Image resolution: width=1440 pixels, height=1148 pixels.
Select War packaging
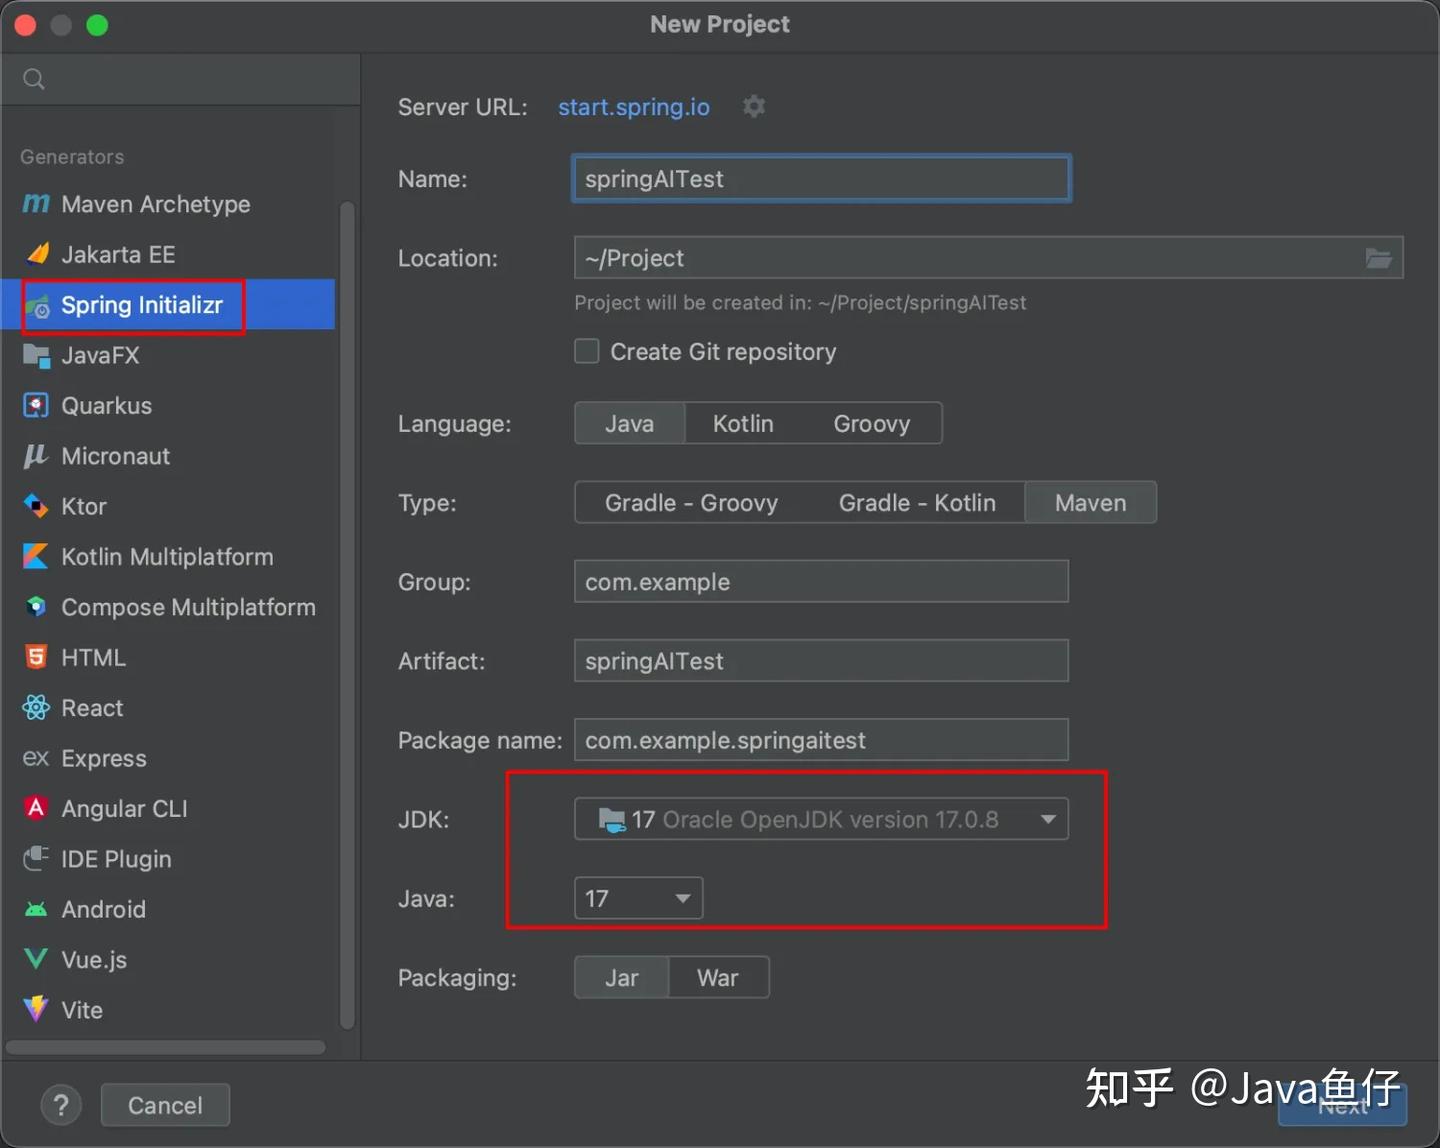click(718, 977)
